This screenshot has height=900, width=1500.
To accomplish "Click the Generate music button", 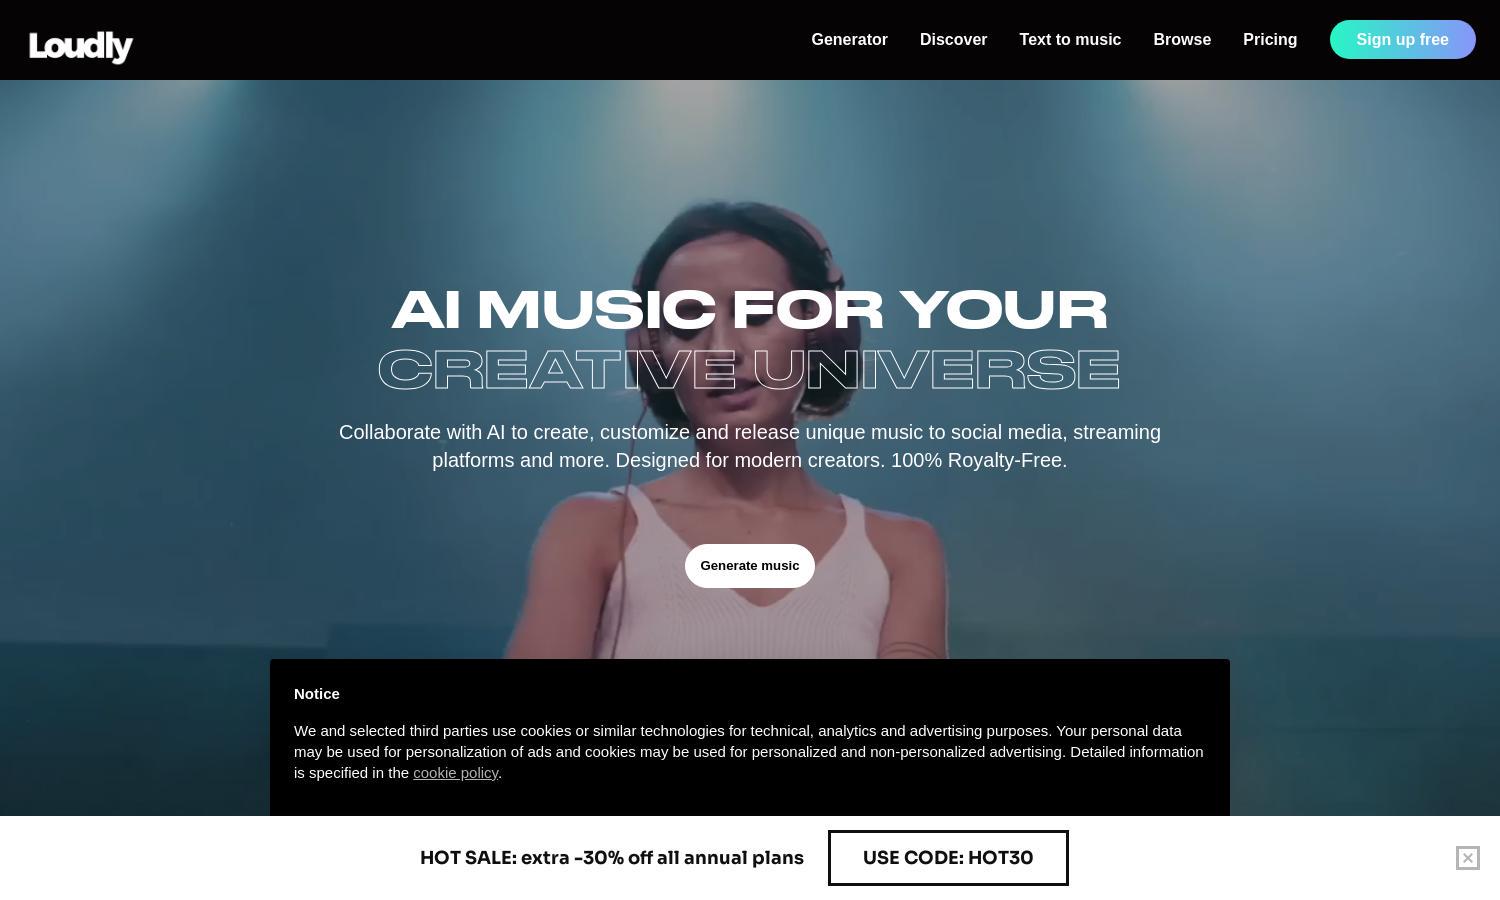I will click(x=750, y=566).
